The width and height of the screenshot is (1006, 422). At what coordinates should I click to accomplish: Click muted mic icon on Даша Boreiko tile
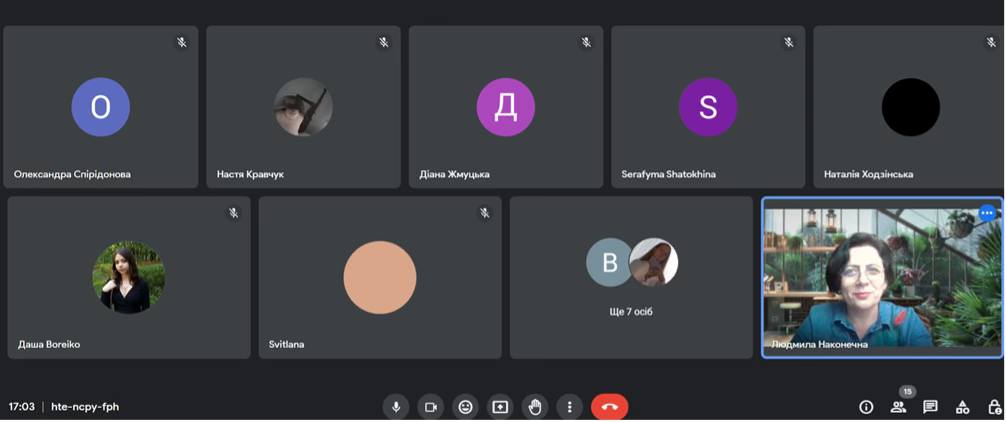(x=234, y=213)
